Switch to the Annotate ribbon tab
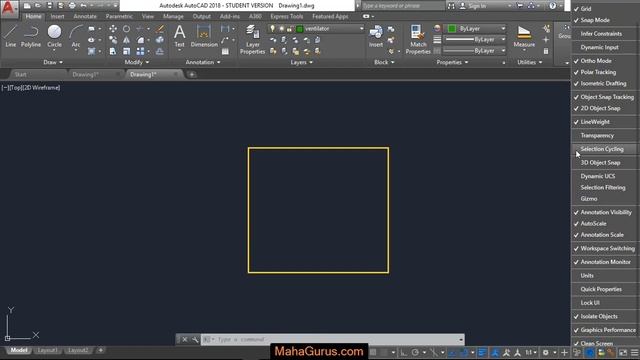This screenshot has height=360, width=640. pos(85,16)
